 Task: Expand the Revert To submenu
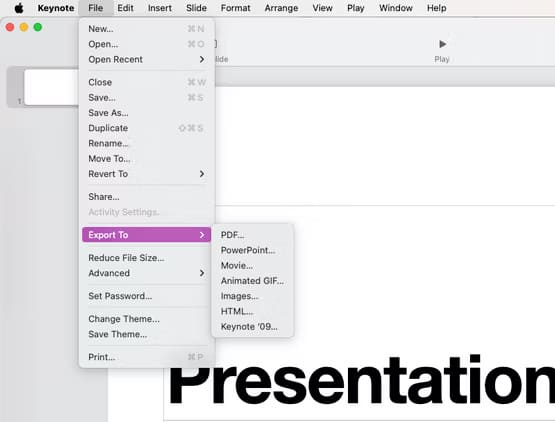147,173
